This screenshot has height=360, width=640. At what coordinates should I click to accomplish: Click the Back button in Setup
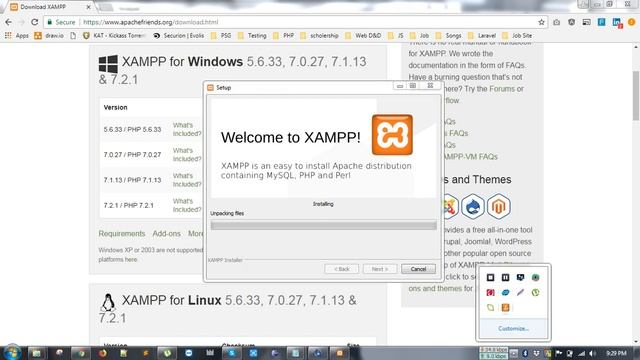(x=342, y=269)
